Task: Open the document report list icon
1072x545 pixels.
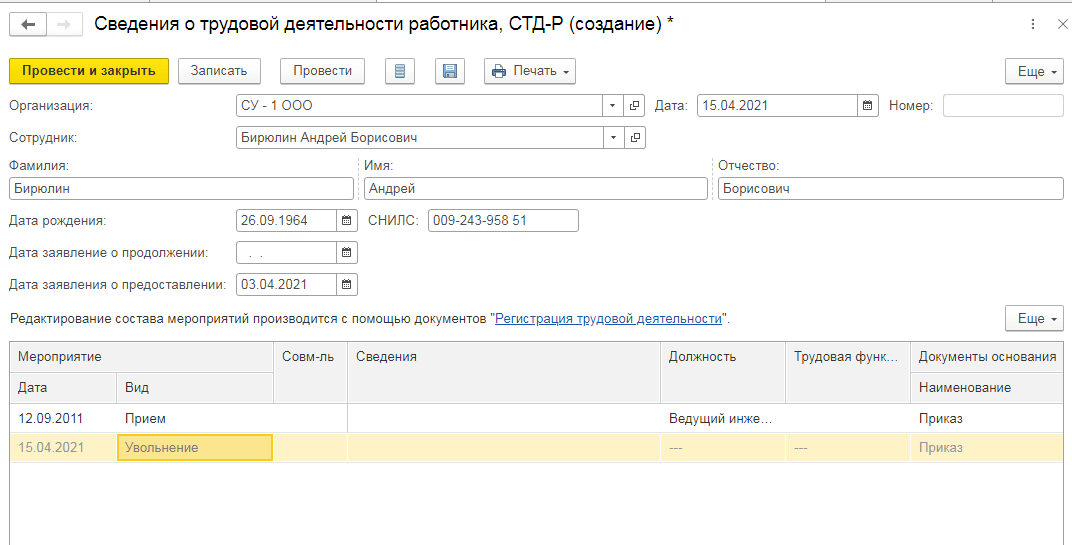Action: 400,71
